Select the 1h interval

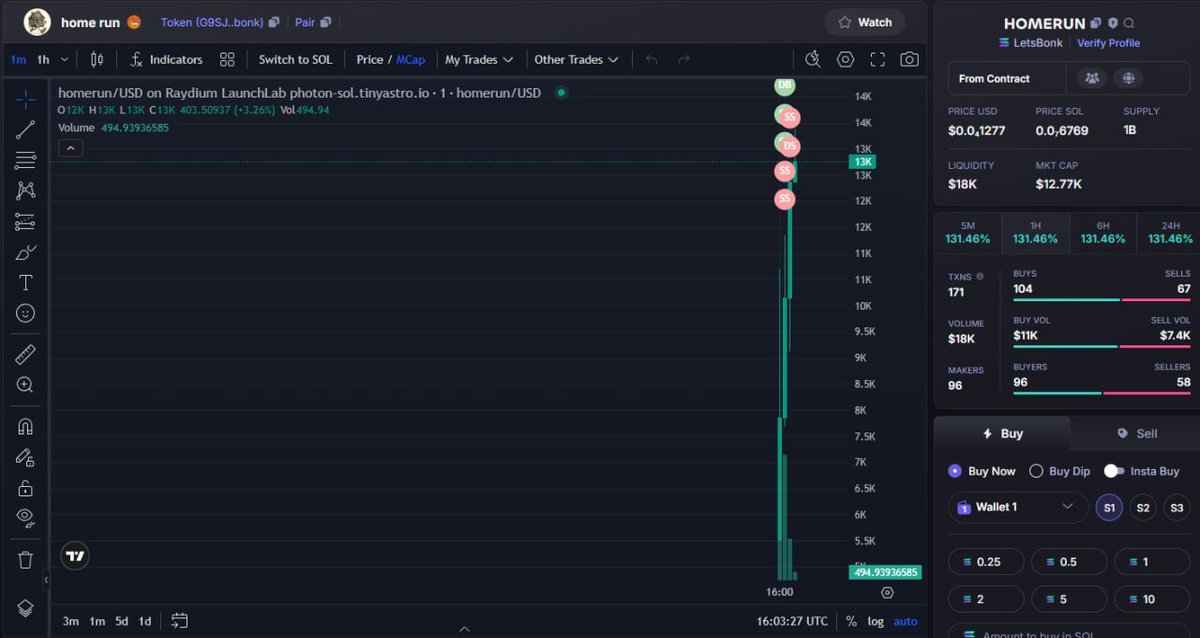tap(43, 60)
